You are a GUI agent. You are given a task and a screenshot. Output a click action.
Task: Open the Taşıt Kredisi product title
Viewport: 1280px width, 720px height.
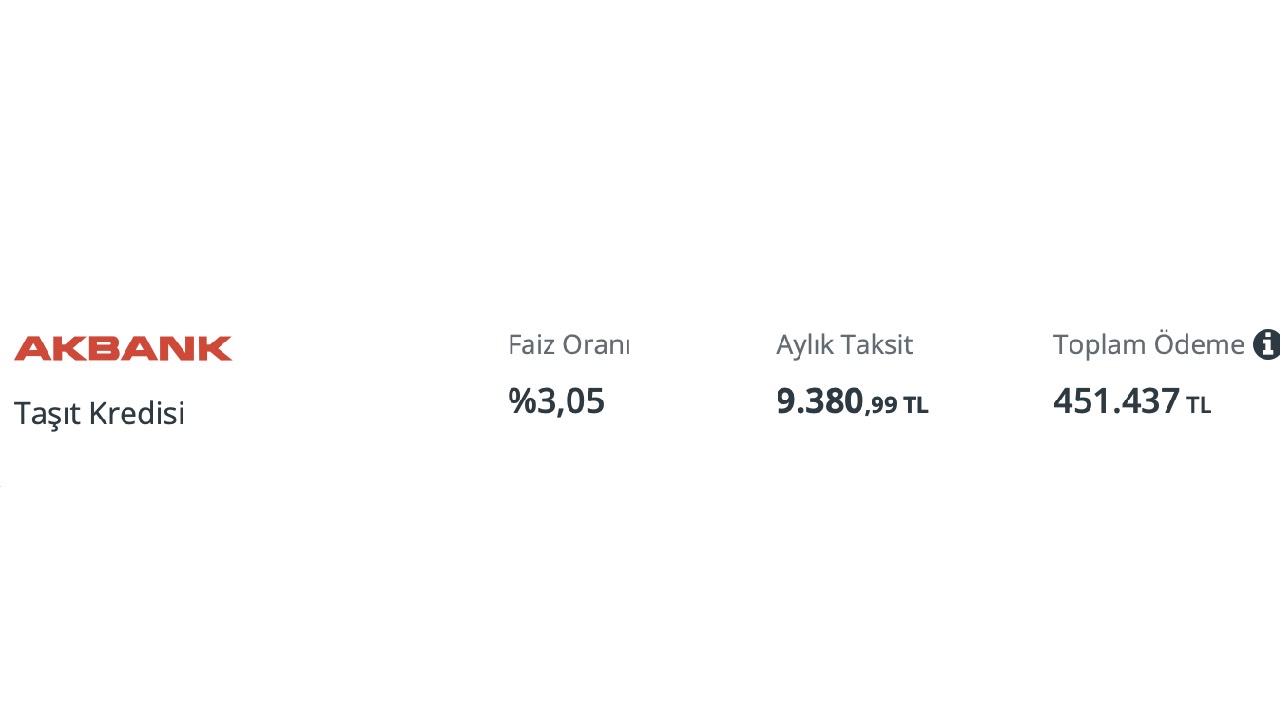pos(99,413)
